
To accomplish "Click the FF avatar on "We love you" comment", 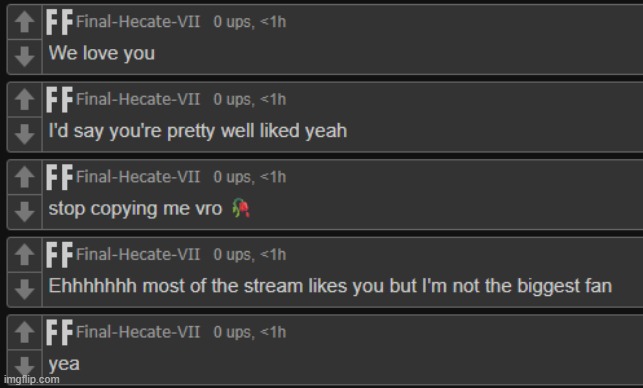I will click(59, 22).
